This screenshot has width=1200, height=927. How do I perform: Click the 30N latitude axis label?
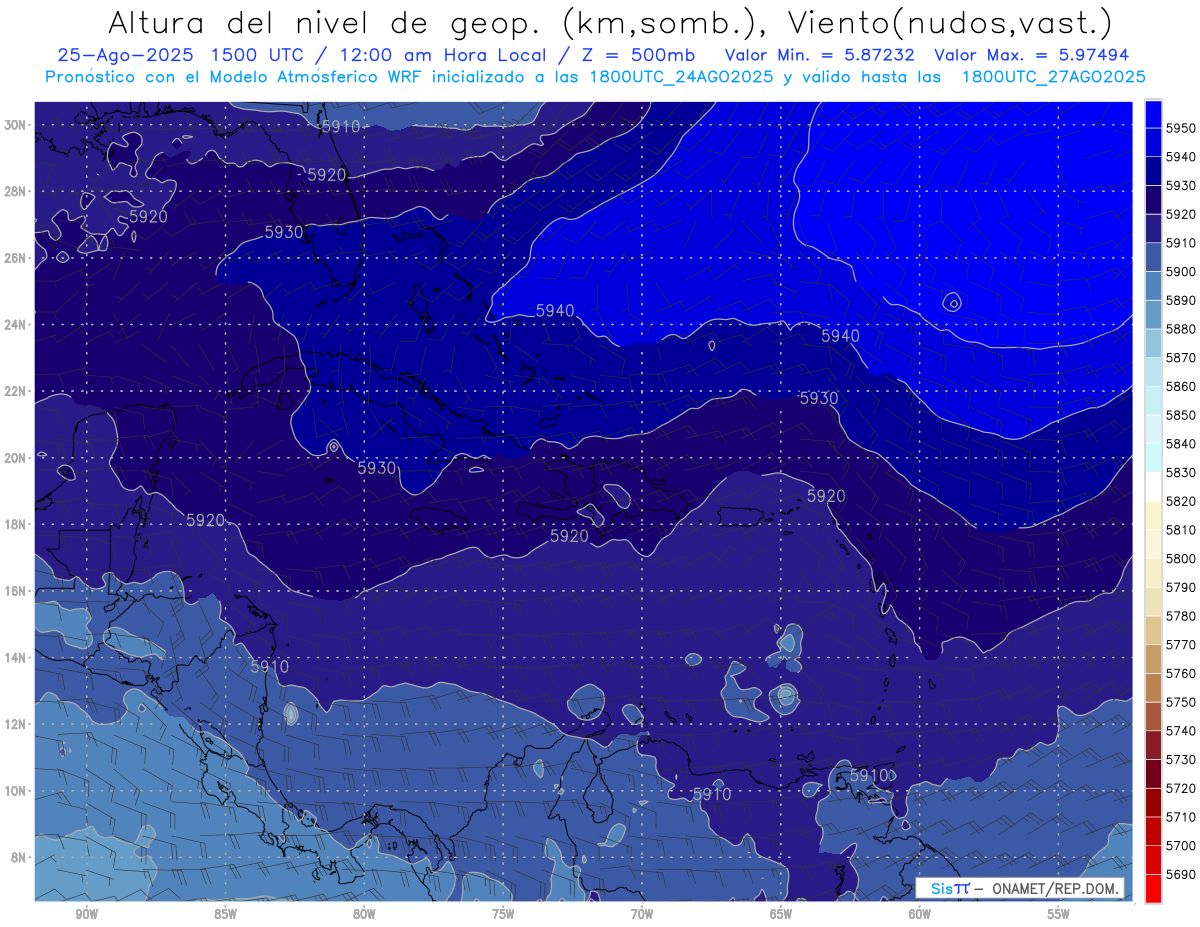click(17, 125)
